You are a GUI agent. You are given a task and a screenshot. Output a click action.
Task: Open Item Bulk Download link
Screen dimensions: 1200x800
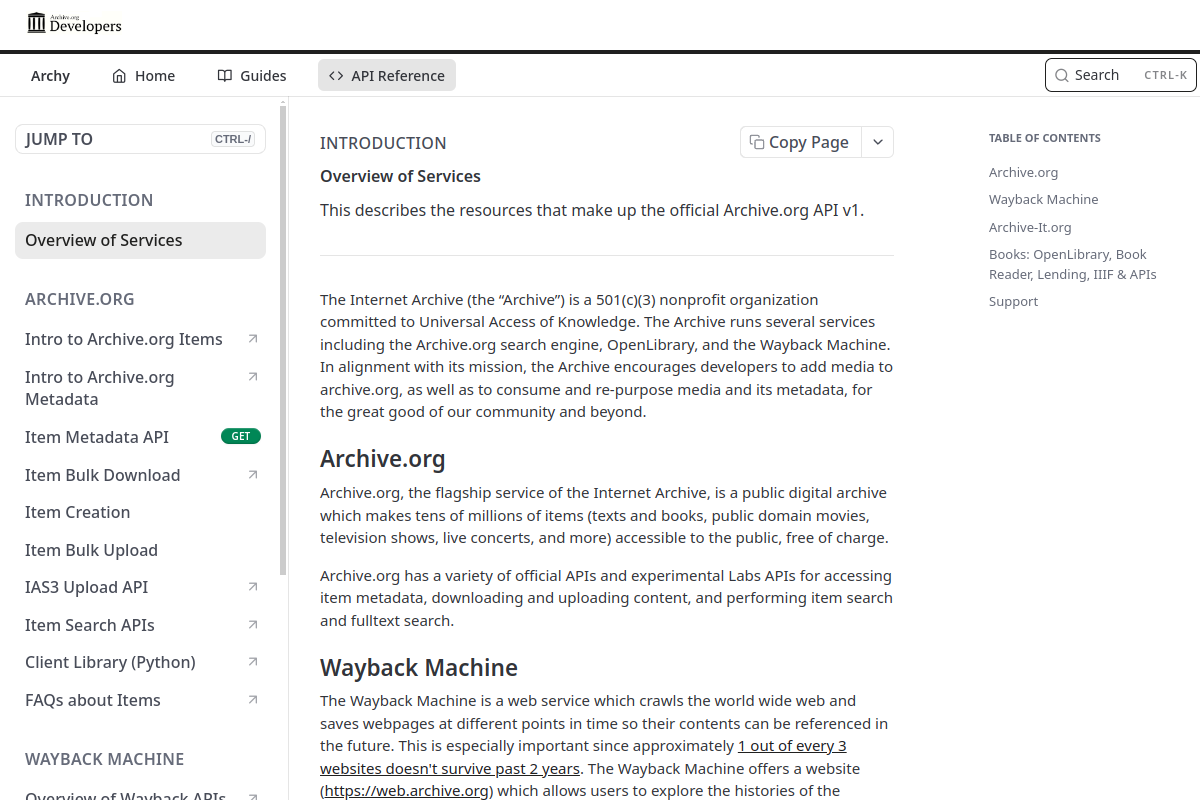pyautogui.click(x=140, y=475)
